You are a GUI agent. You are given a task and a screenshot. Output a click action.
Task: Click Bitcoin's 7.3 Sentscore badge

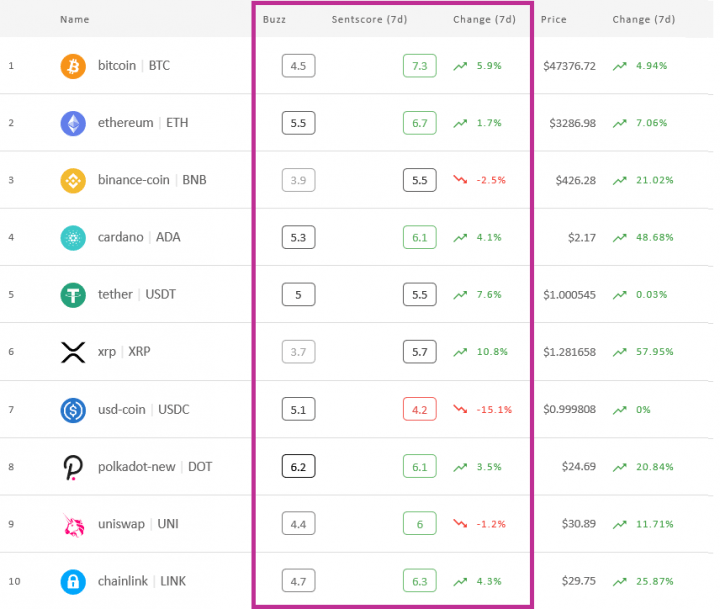pyautogui.click(x=419, y=66)
